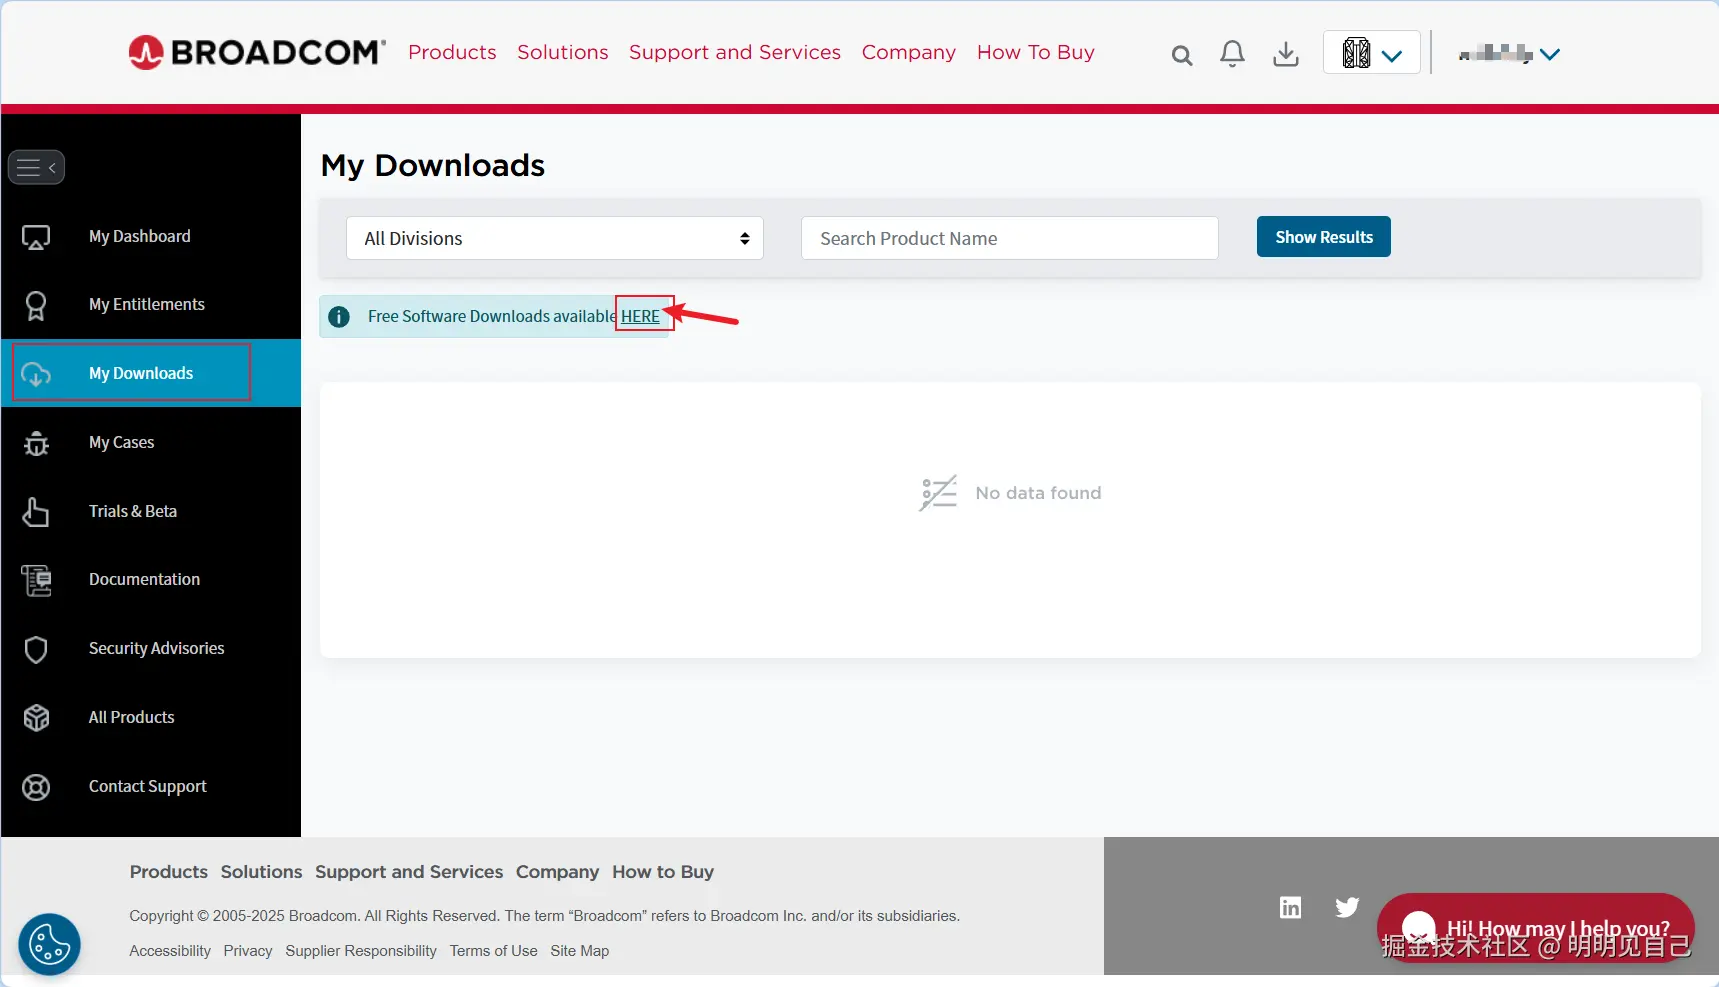Open the Privacy footer link
The width and height of the screenshot is (1719, 987).
248,951
